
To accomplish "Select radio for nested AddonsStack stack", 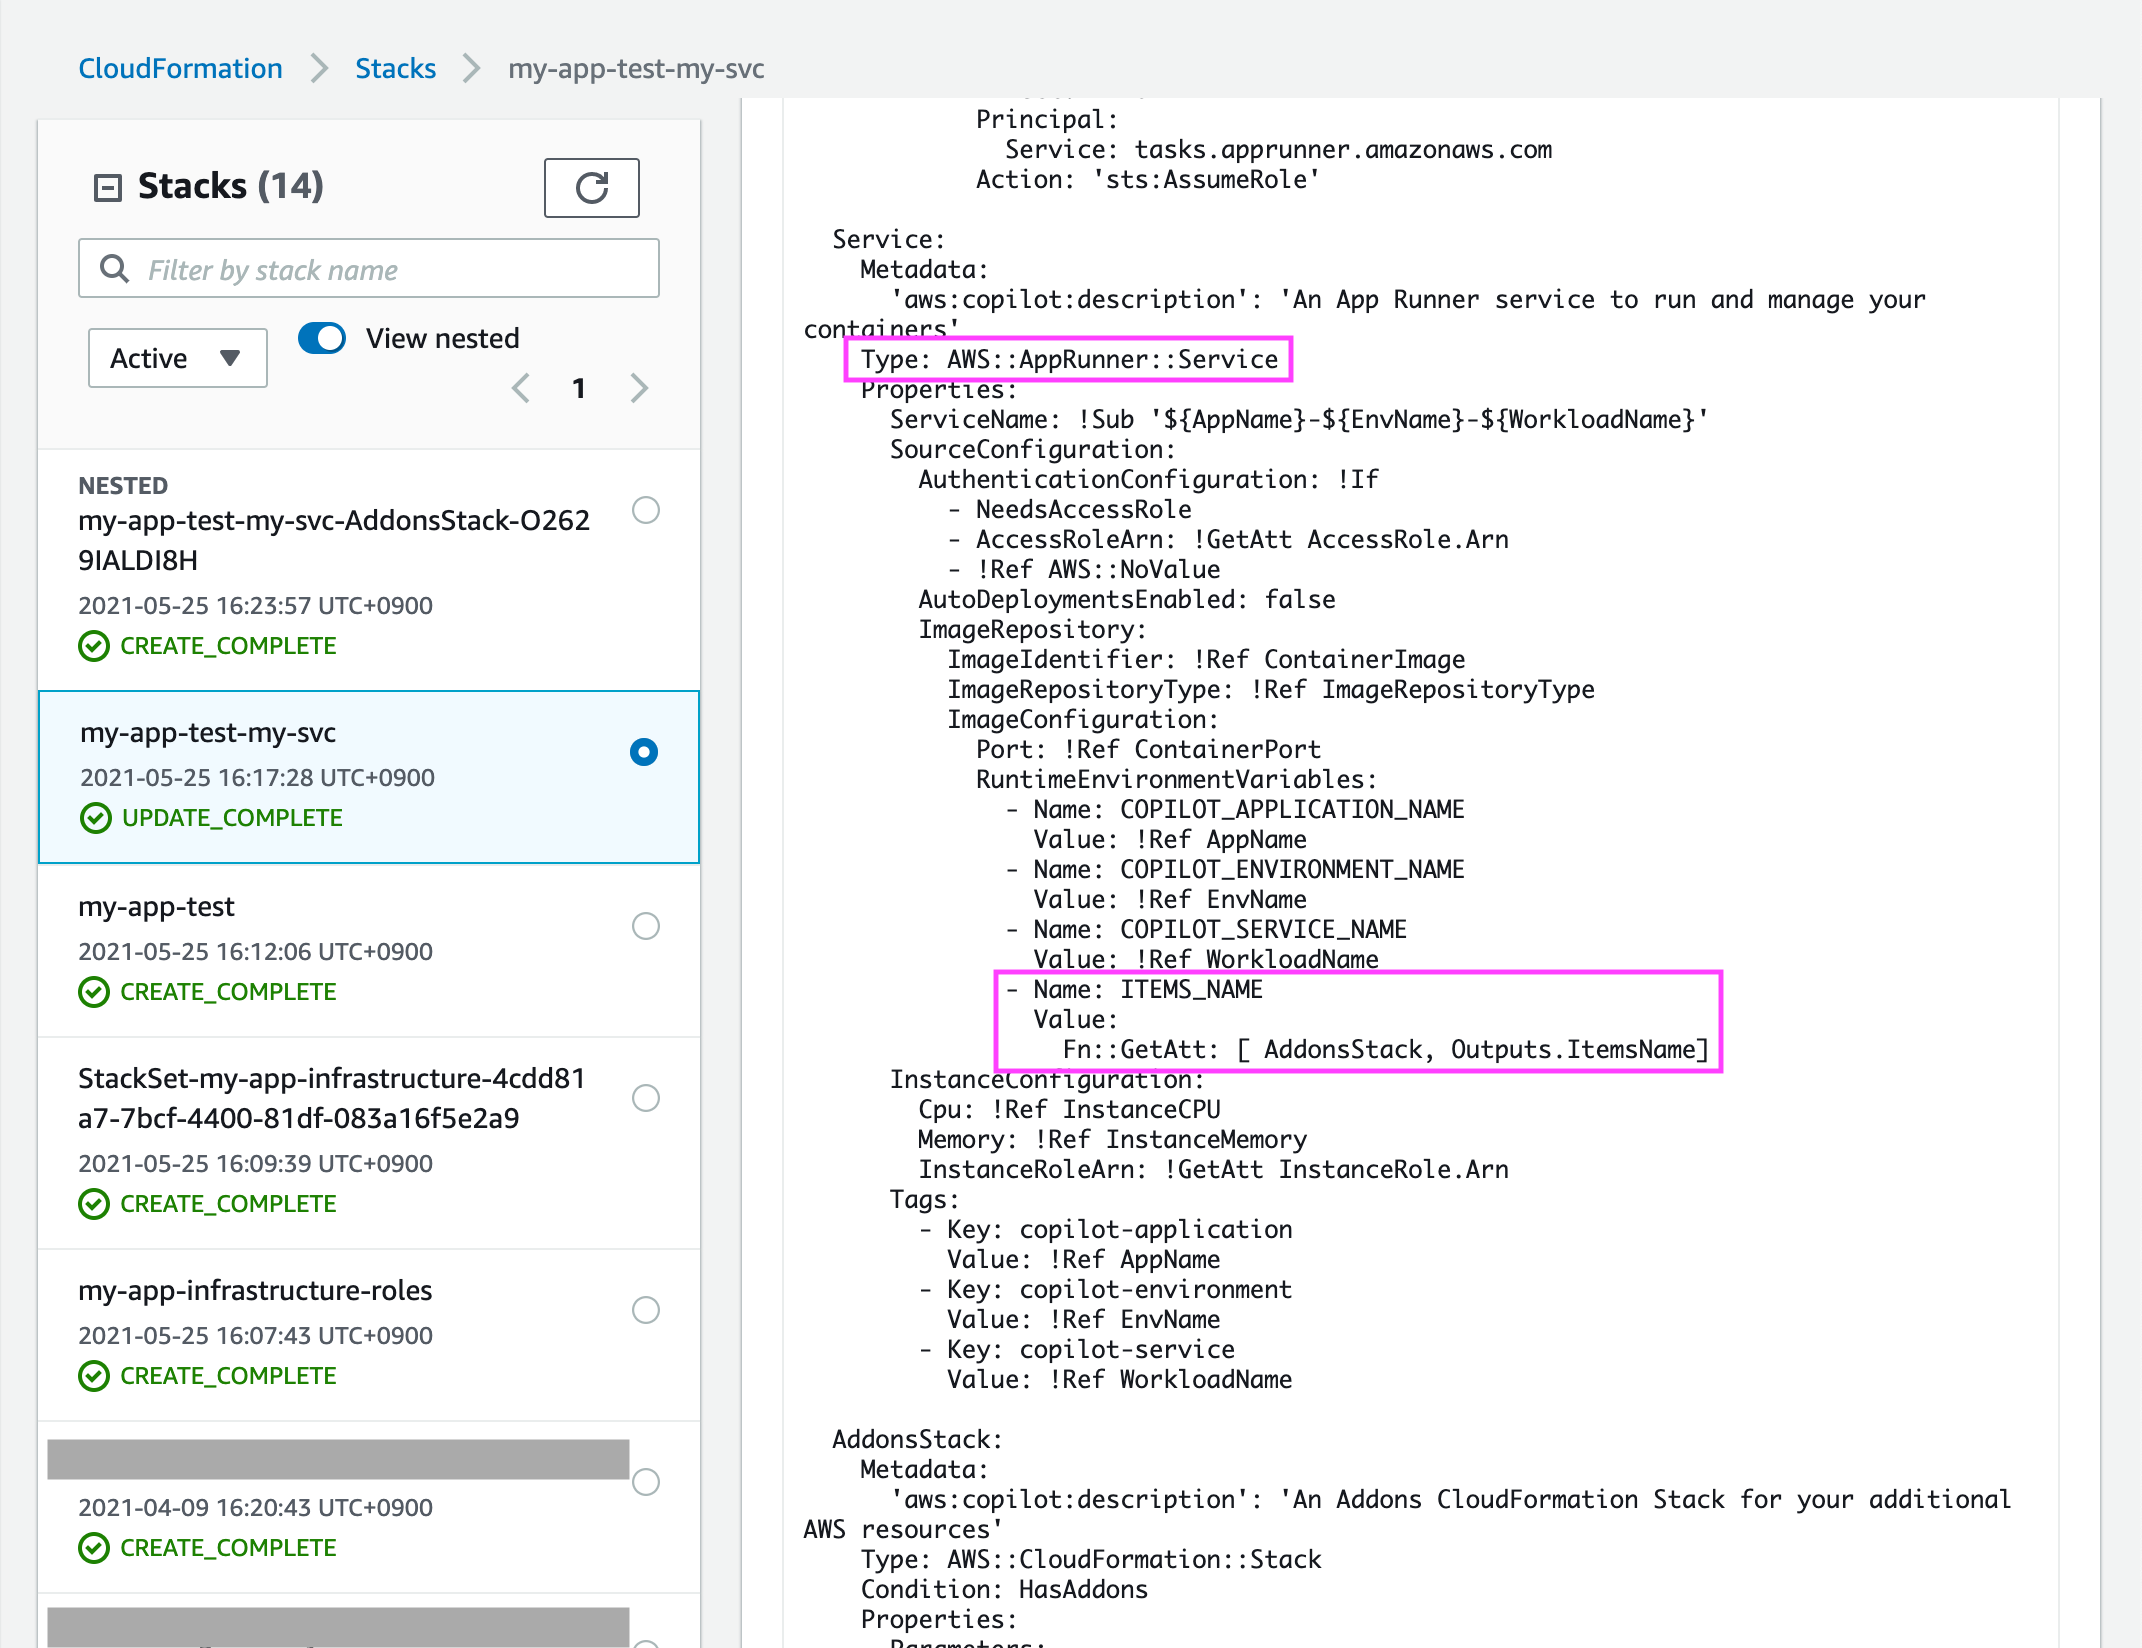I will tap(646, 510).
